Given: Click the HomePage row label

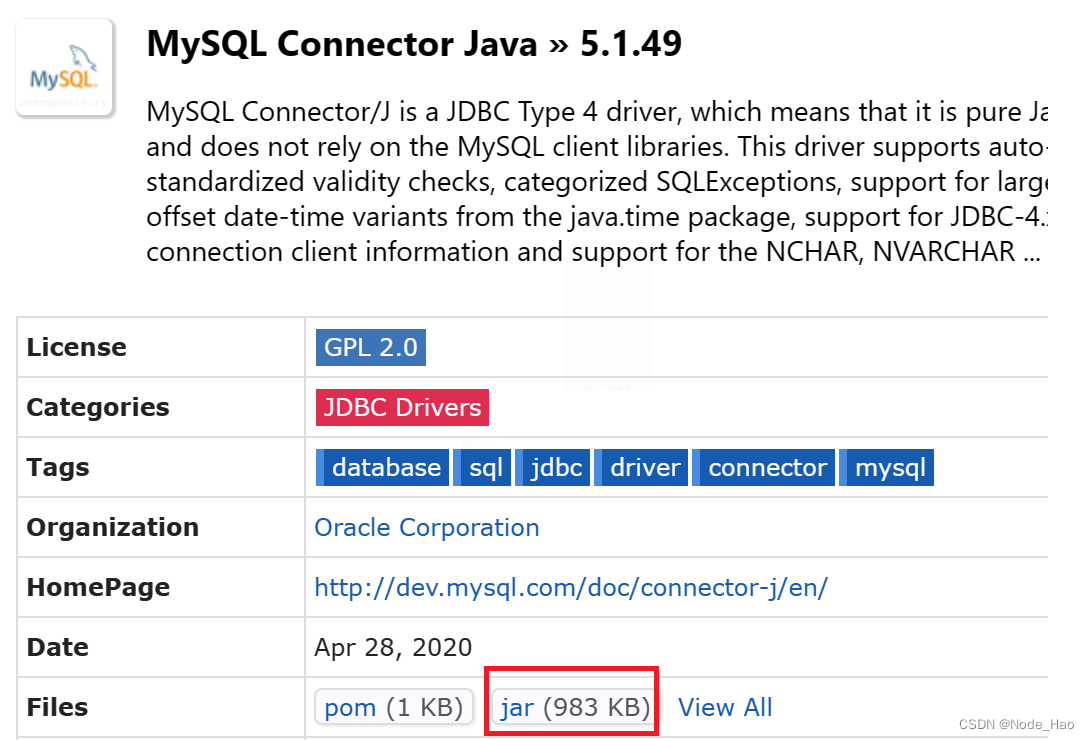Looking at the screenshot, I should tap(98, 587).
